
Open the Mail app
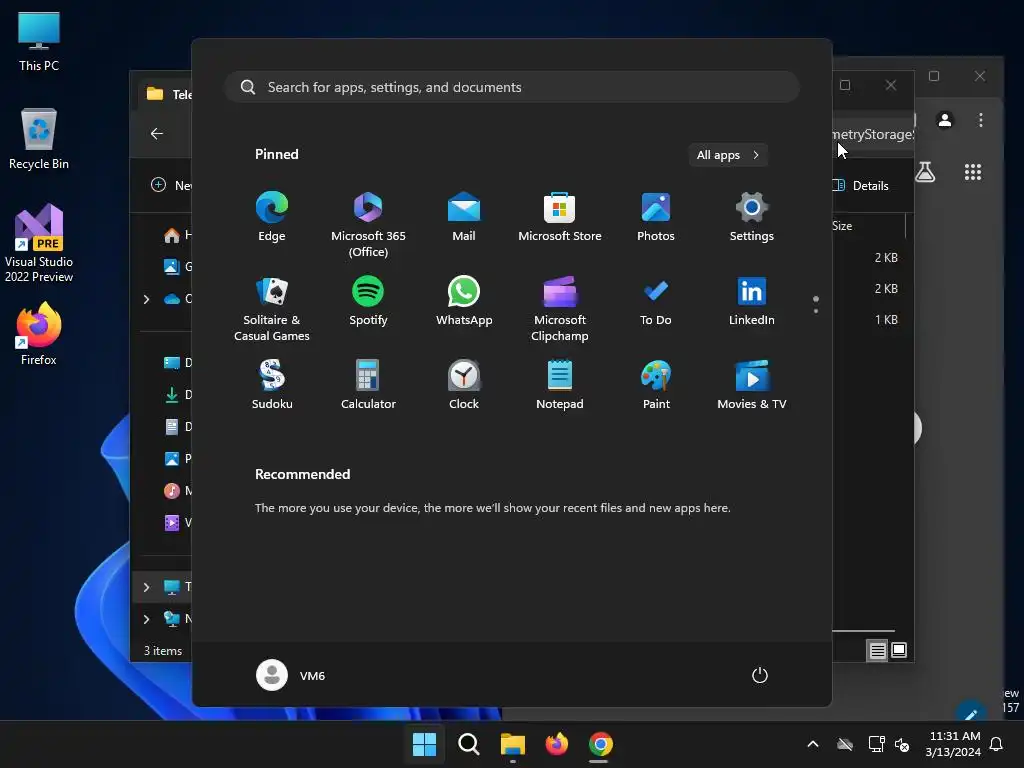pos(464,217)
